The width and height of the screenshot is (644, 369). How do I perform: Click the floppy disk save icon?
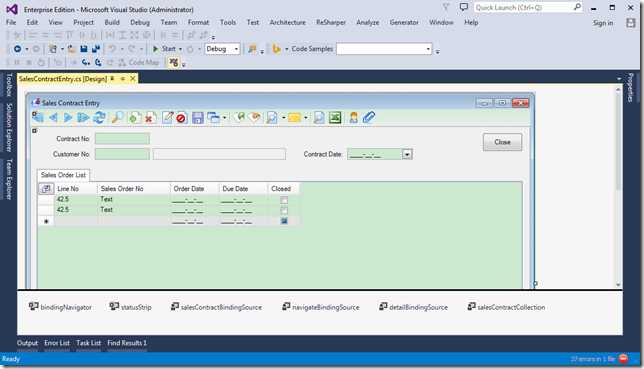point(198,118)
